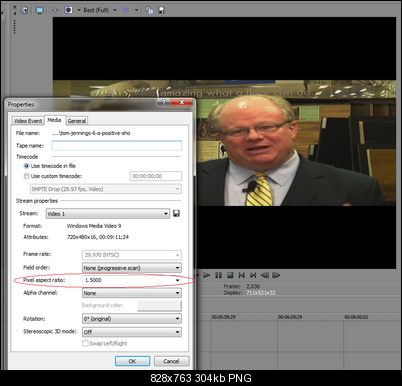
Task: Select Use custom timecode radio button
Action: pos(26,176)
